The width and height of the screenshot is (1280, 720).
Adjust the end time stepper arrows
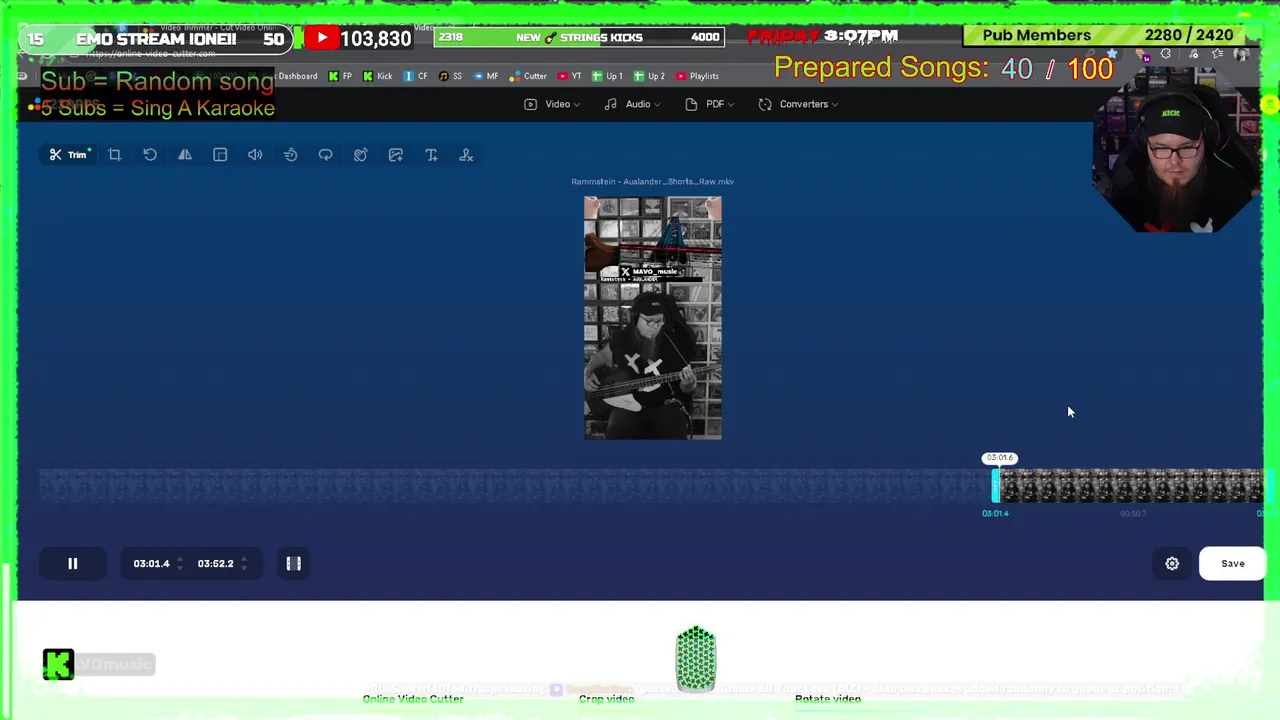tap(244, 564)
